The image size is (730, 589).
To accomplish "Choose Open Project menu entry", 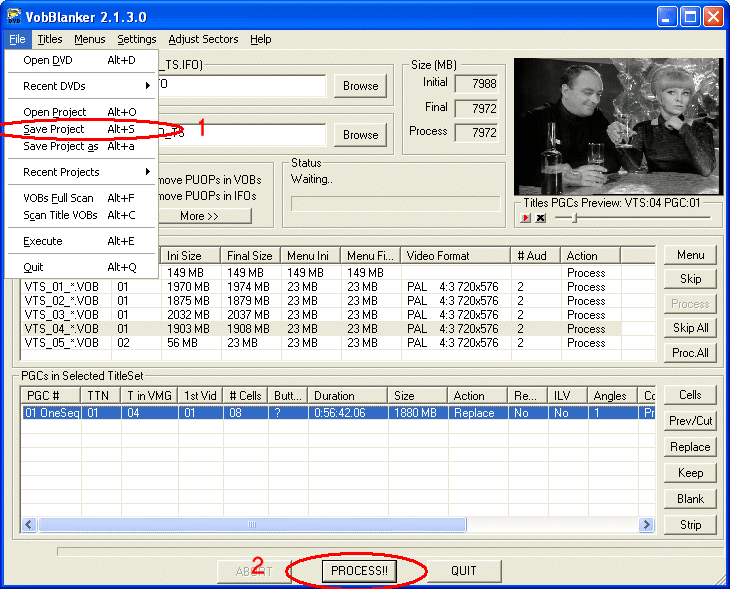I will pyautogui.click(x=81, y=112).
